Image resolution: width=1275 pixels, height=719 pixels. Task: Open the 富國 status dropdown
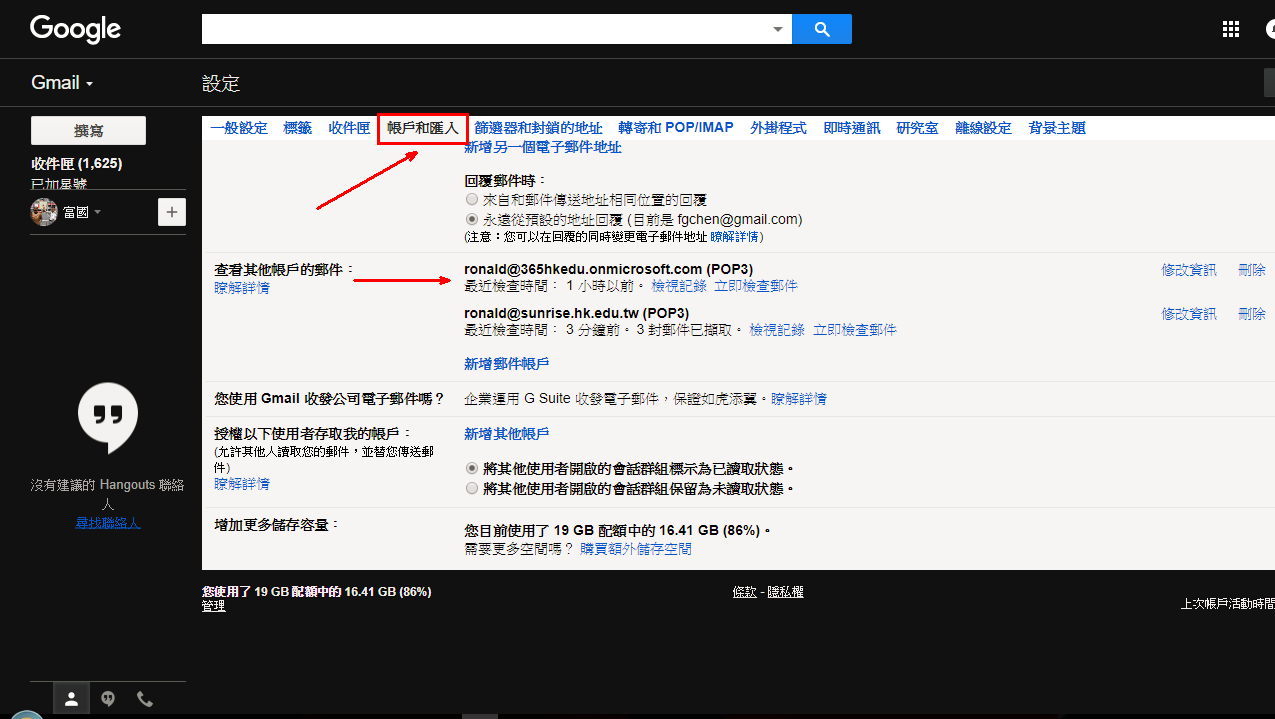[82, 212]
